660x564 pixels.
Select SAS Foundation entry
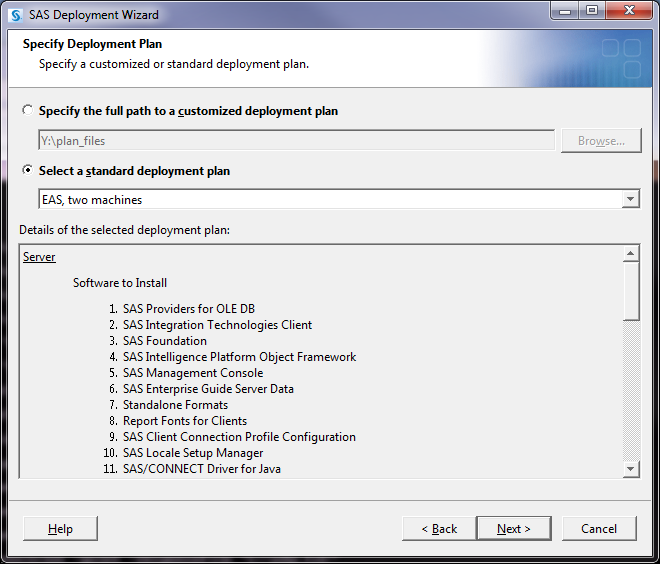point(165,341)
